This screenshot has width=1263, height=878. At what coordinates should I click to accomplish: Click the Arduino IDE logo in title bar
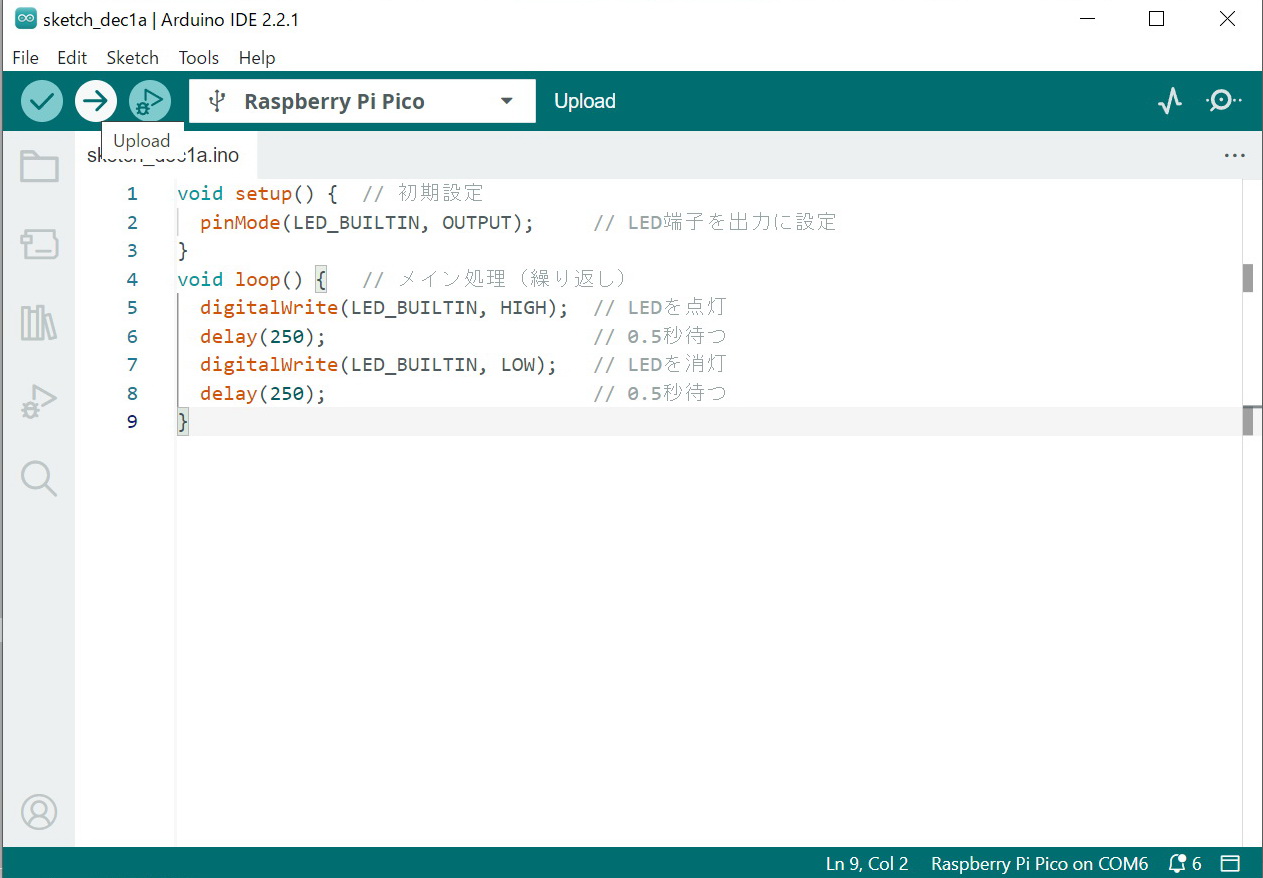click(x=26, y=19)
